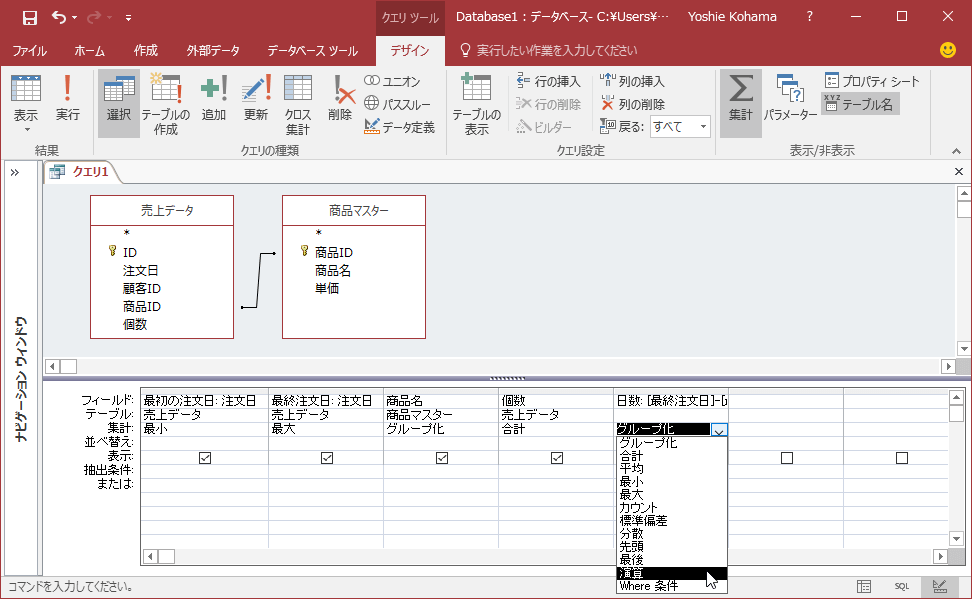The image size is (972, 599).
Task: Choose 演算 expression in totals list
Action: tap(671, 574)
